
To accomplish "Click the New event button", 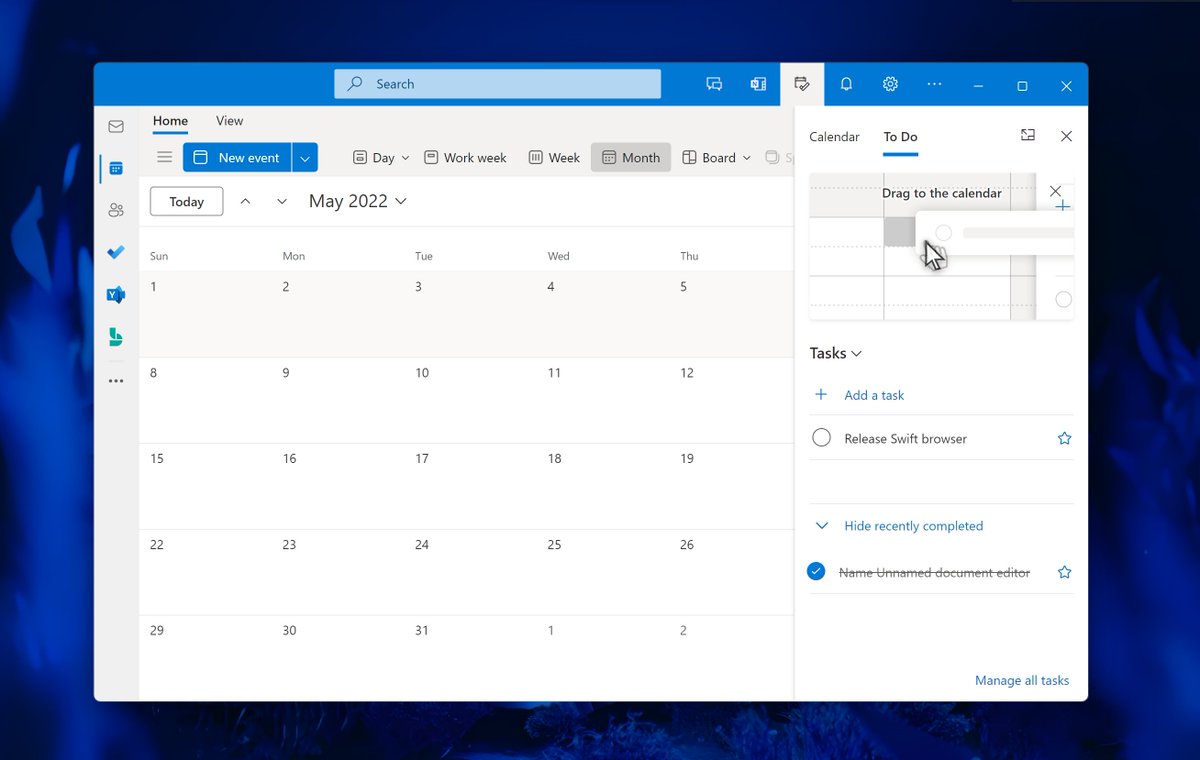I will 237,157.
